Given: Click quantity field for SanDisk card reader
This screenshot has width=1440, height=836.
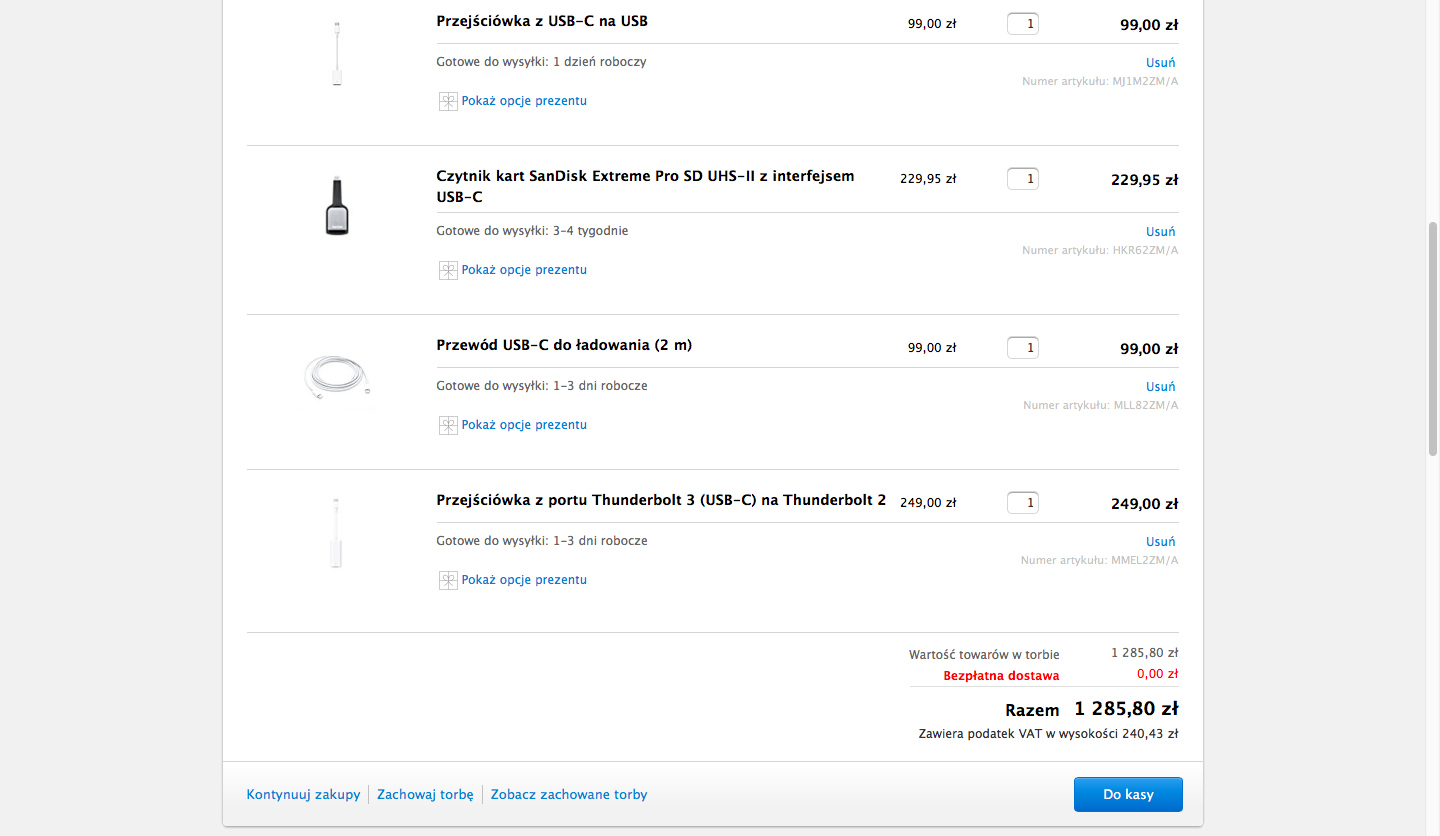Looking at the screenshot, I should [x=1022, y=179].
